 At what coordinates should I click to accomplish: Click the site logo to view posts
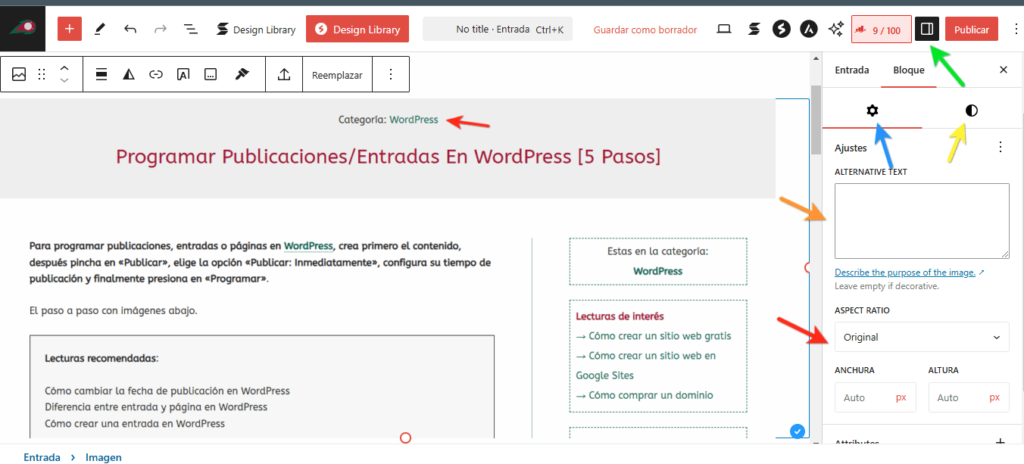pyautogui.click(x=23, y=28)
